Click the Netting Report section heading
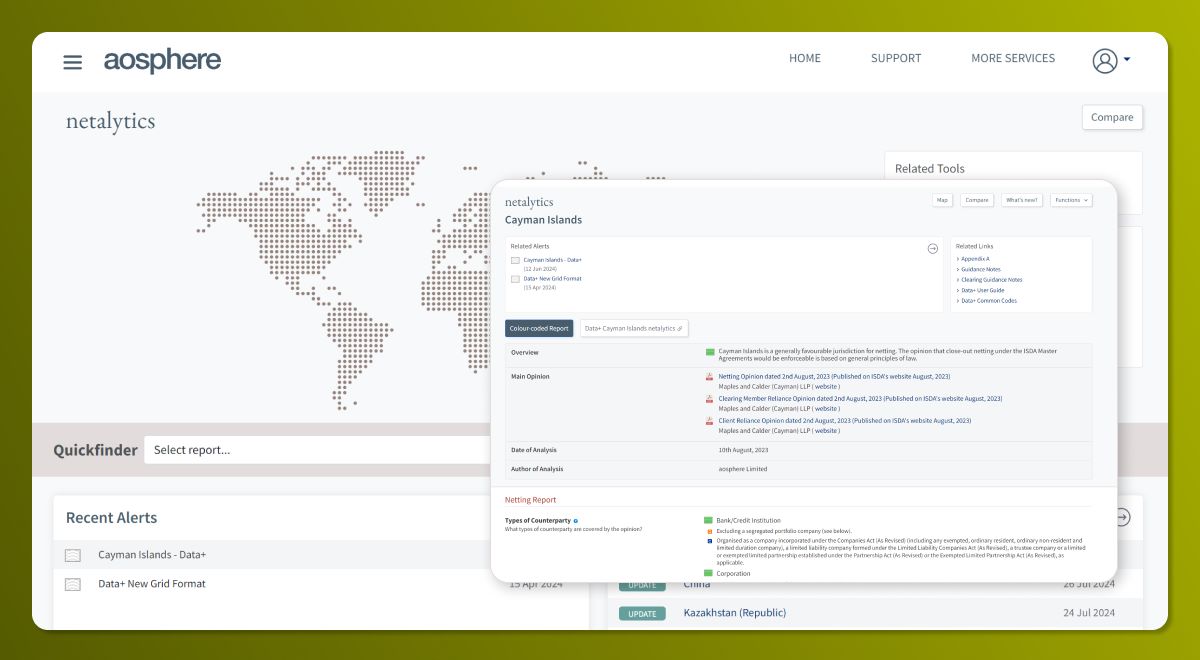Screen dimensions: 1200x660 click(x=530, y=500)
